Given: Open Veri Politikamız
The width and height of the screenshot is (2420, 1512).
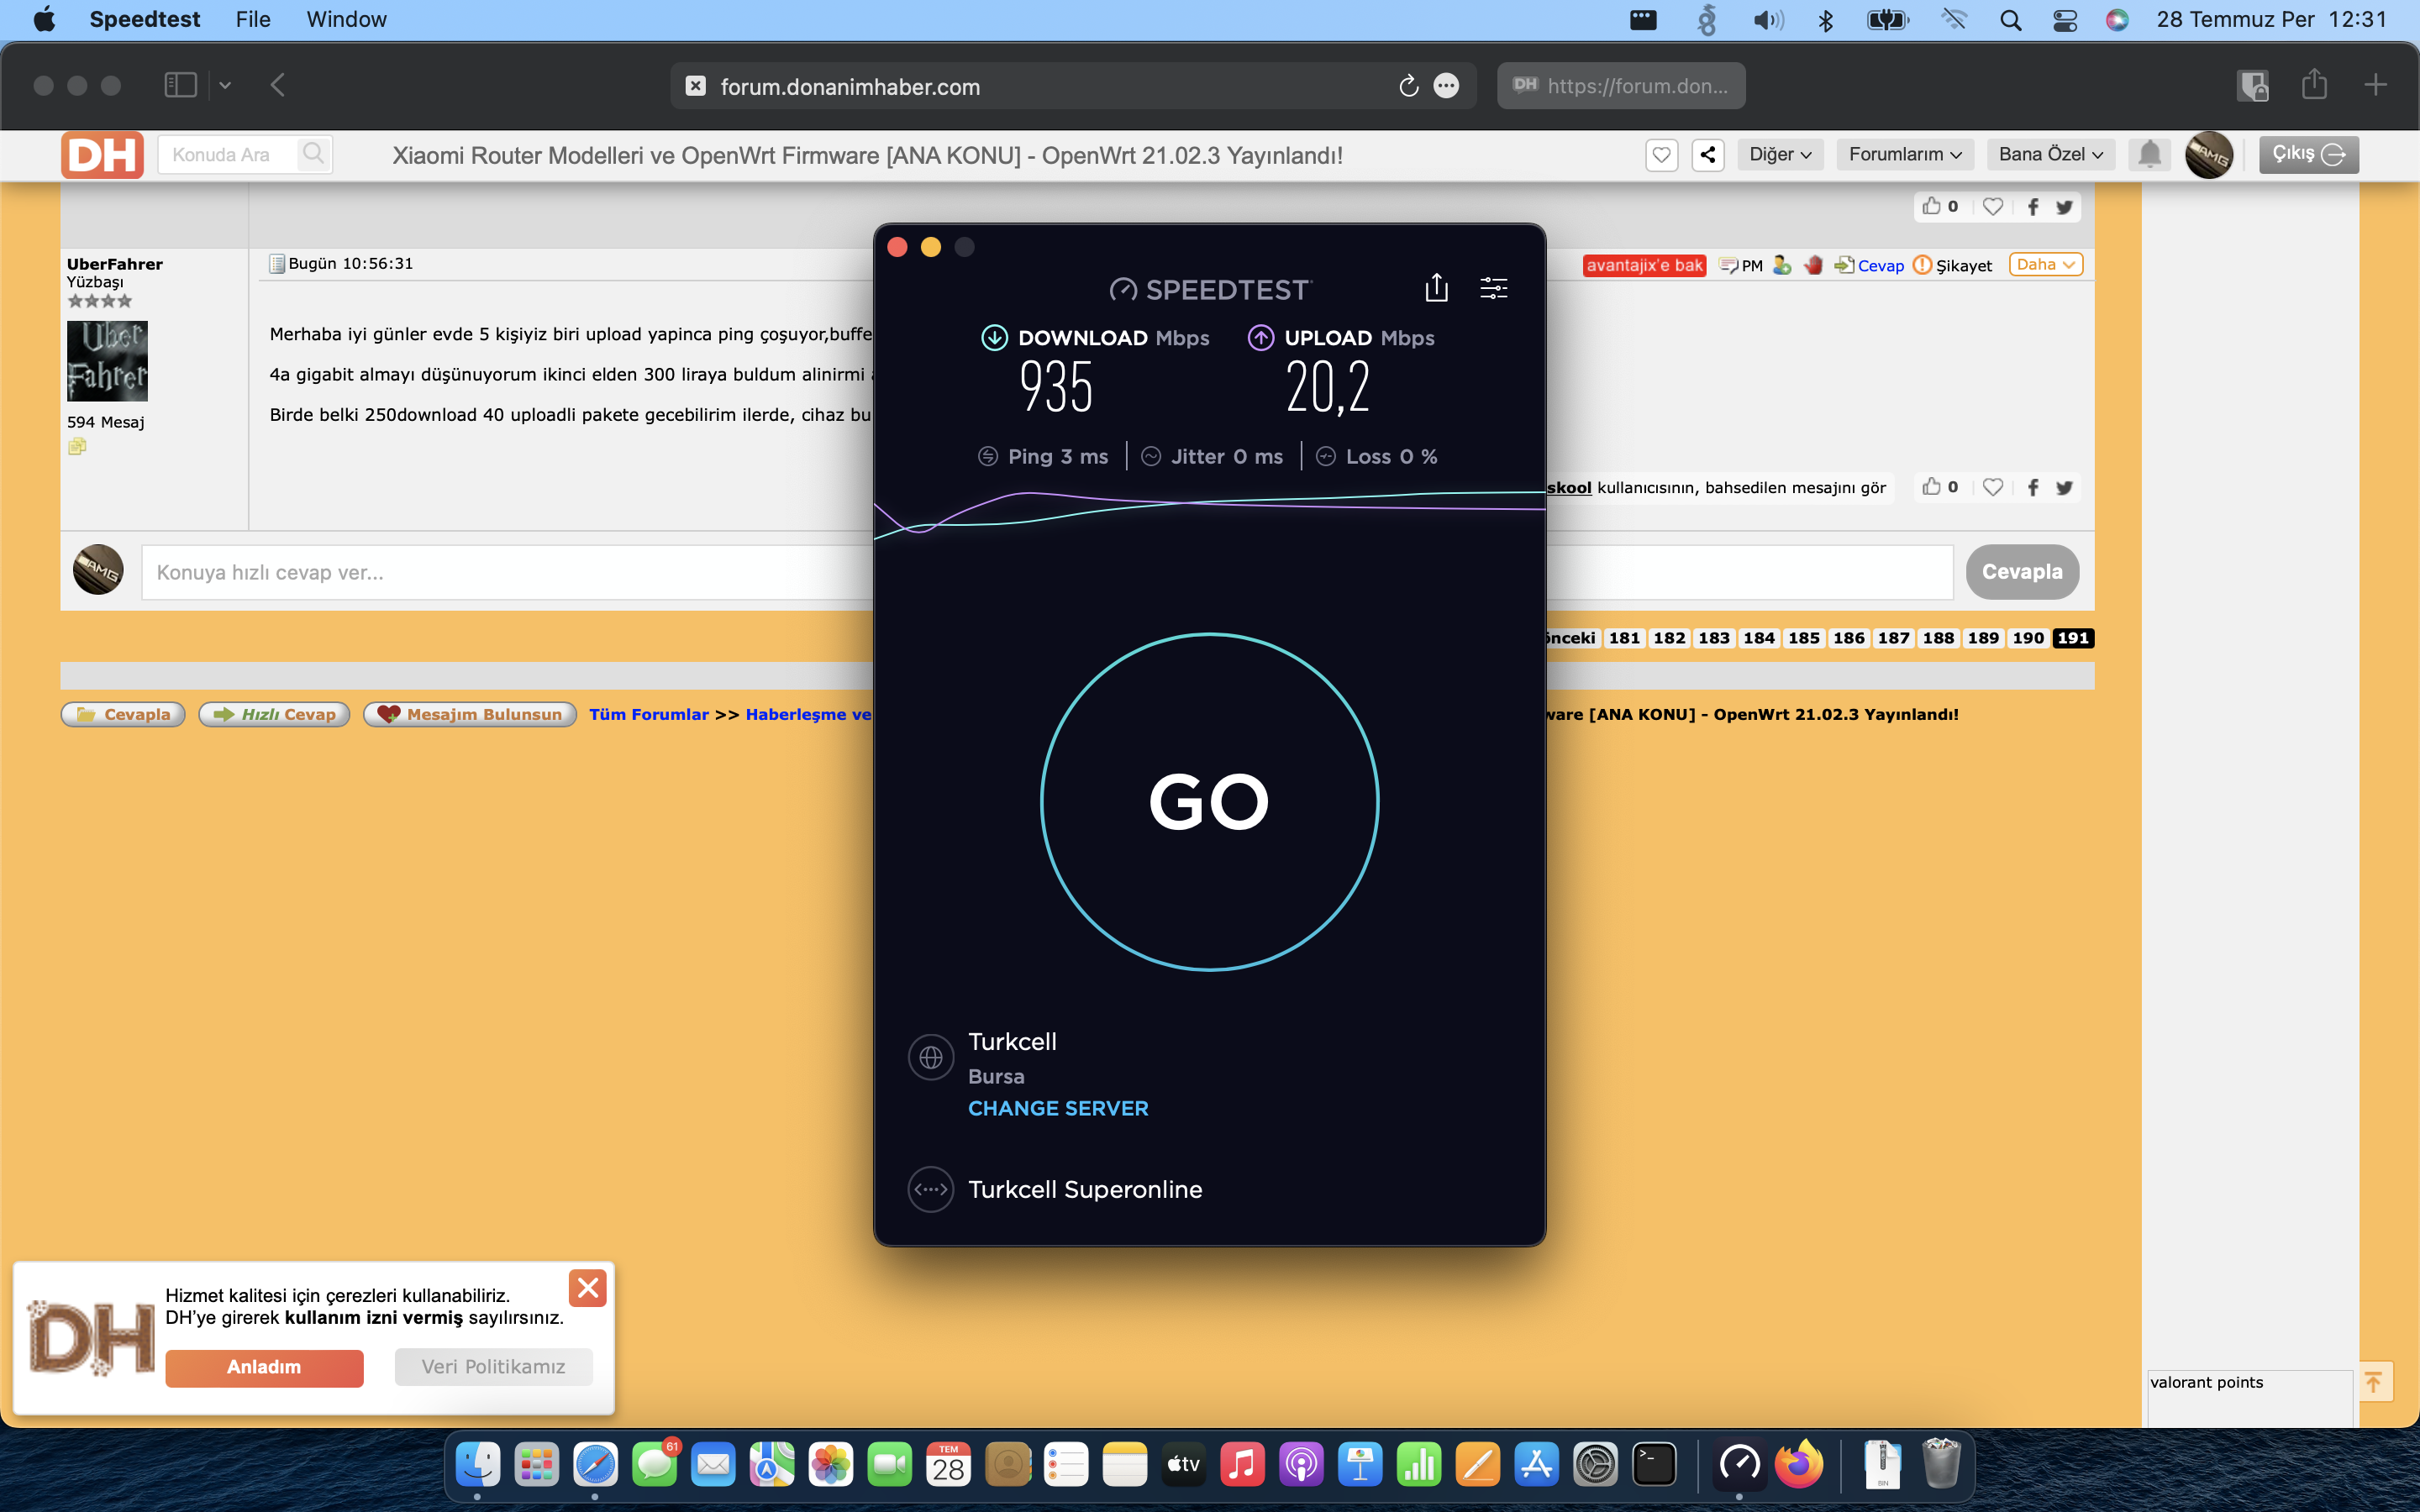Looking at the screenshot, I should click(x=493, y=1367).
